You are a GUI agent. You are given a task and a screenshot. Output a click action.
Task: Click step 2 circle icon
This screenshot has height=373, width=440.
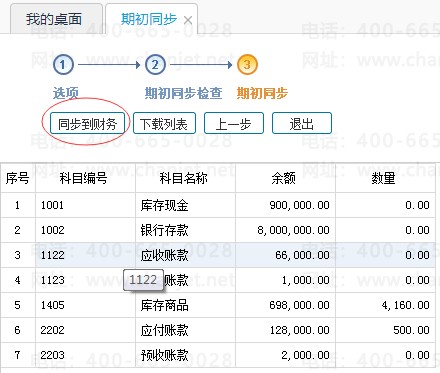click(155, 65)
